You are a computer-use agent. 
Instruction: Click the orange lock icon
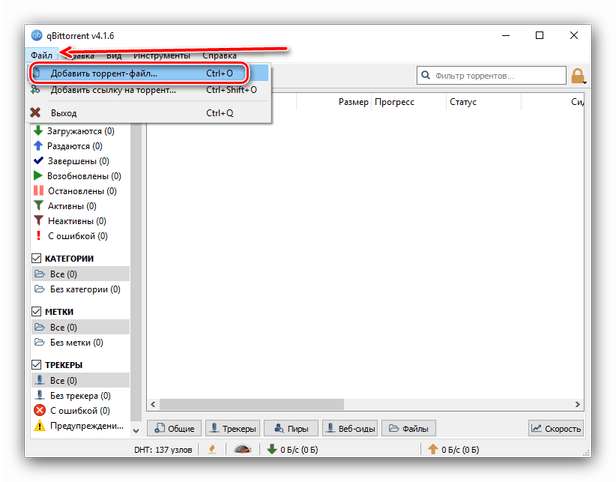click(578, 76)
